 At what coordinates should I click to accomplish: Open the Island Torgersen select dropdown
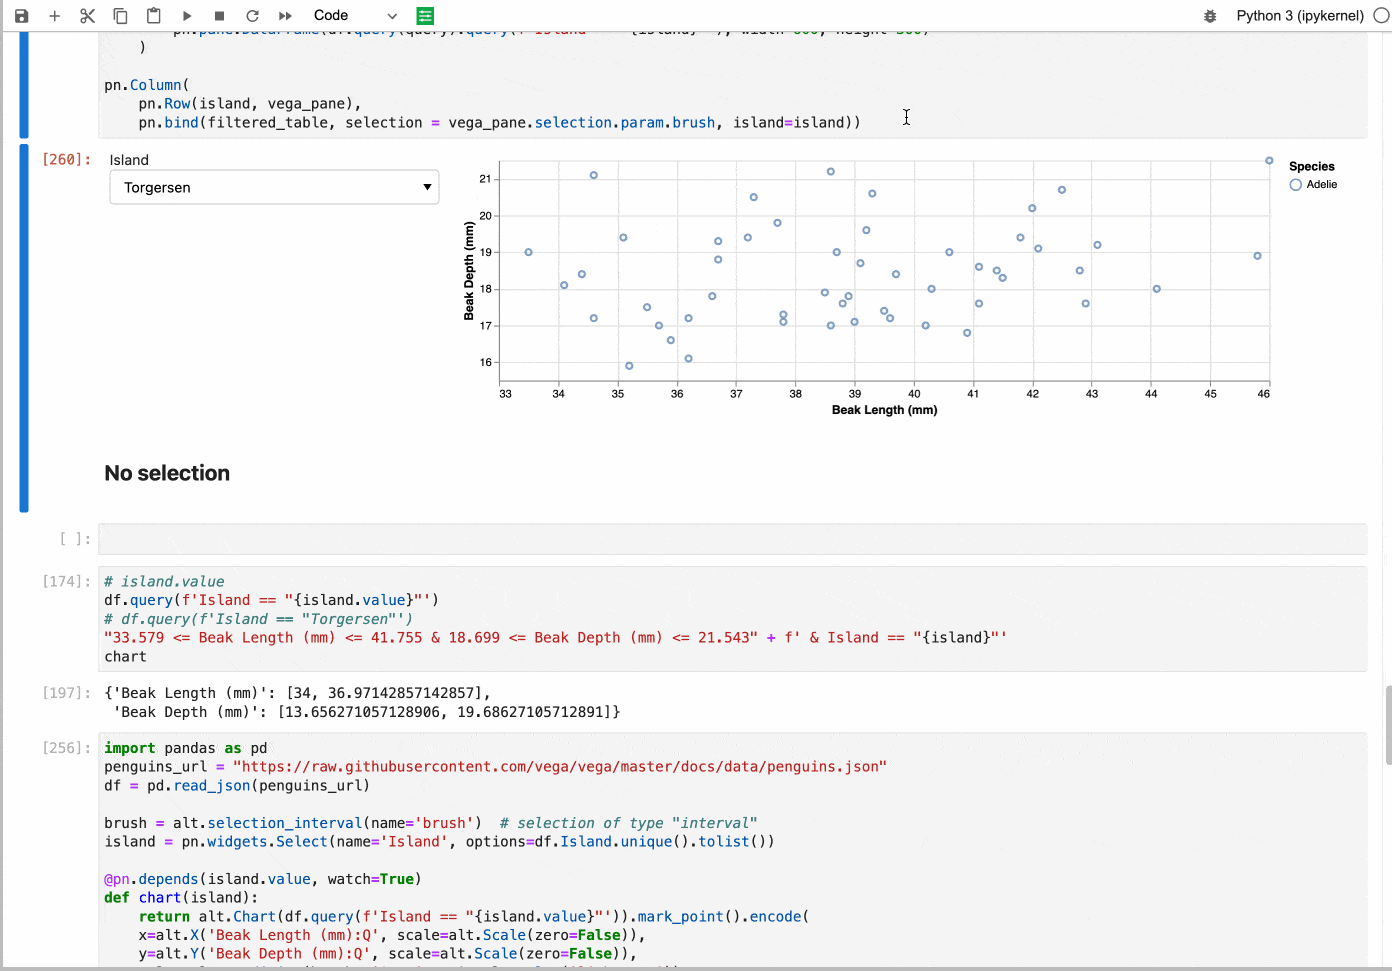(x=274, y=187)
